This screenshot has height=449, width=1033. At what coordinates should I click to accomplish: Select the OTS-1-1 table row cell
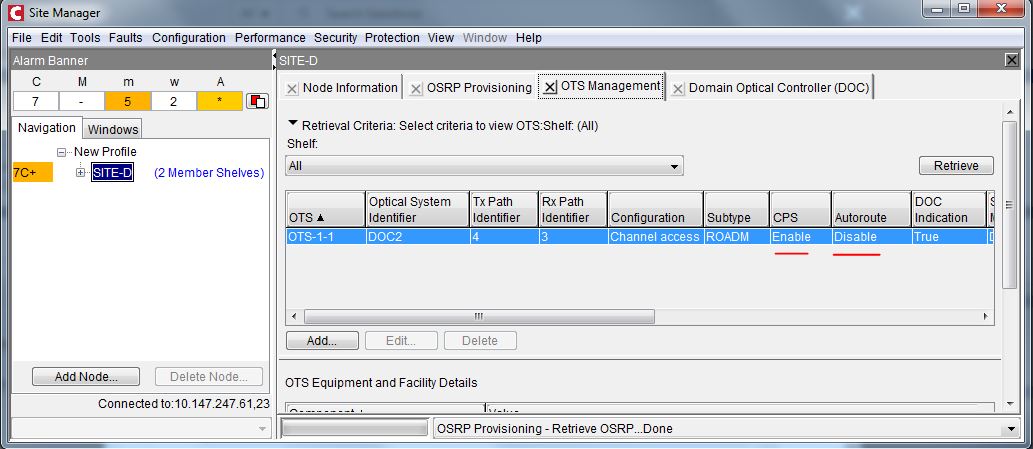(326, 236)
